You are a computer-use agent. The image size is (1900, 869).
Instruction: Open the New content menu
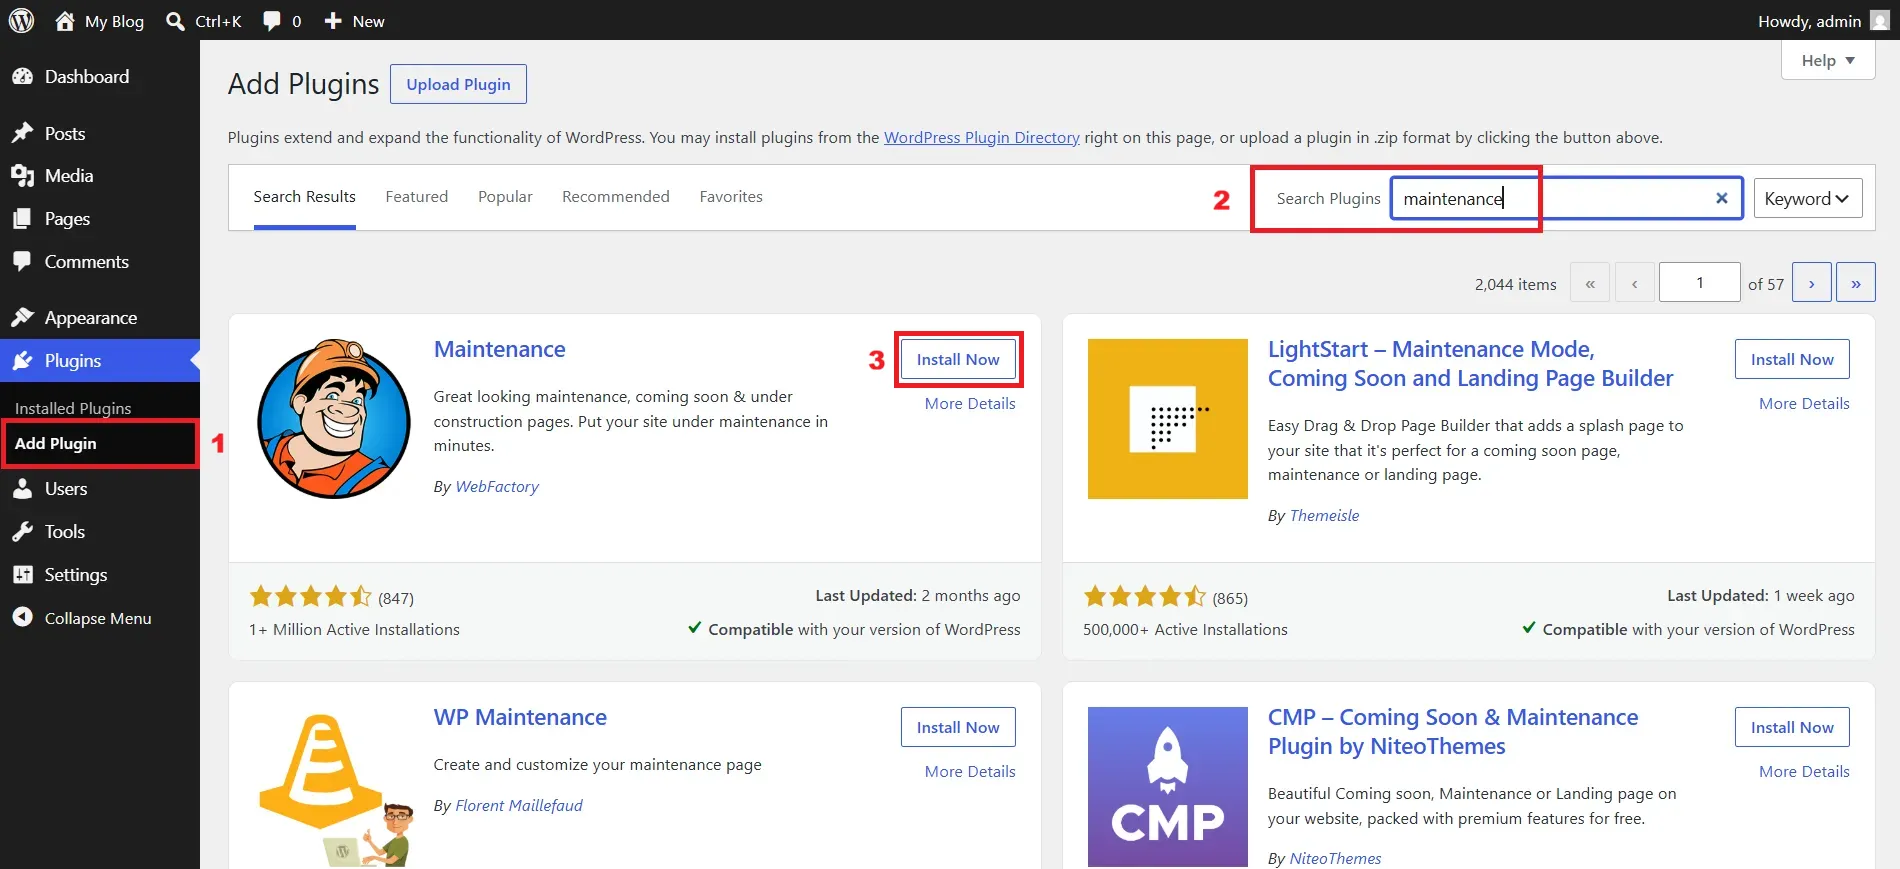pos(354,21)
